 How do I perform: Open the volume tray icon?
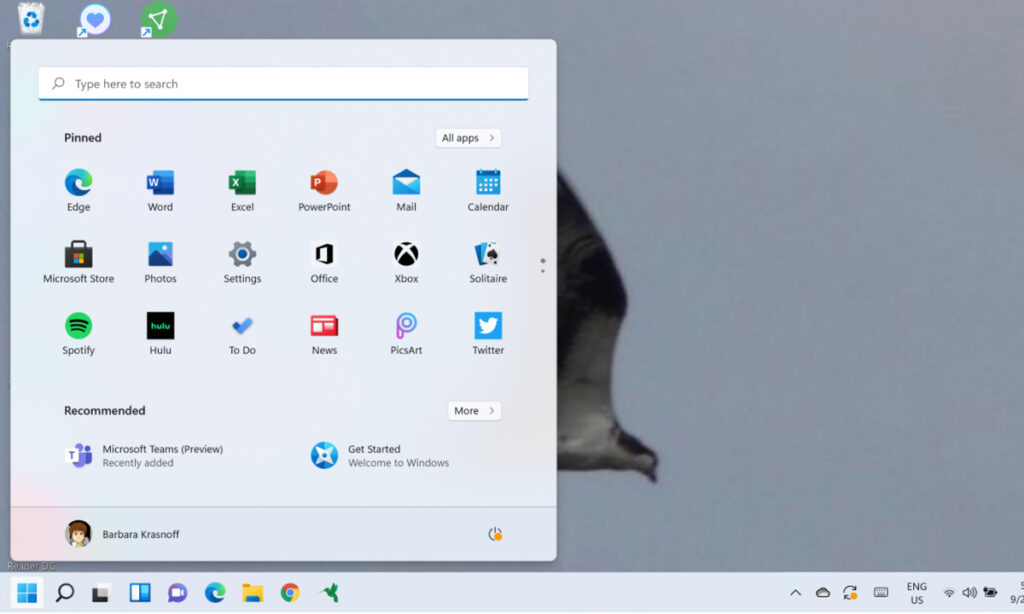(969, 592)
